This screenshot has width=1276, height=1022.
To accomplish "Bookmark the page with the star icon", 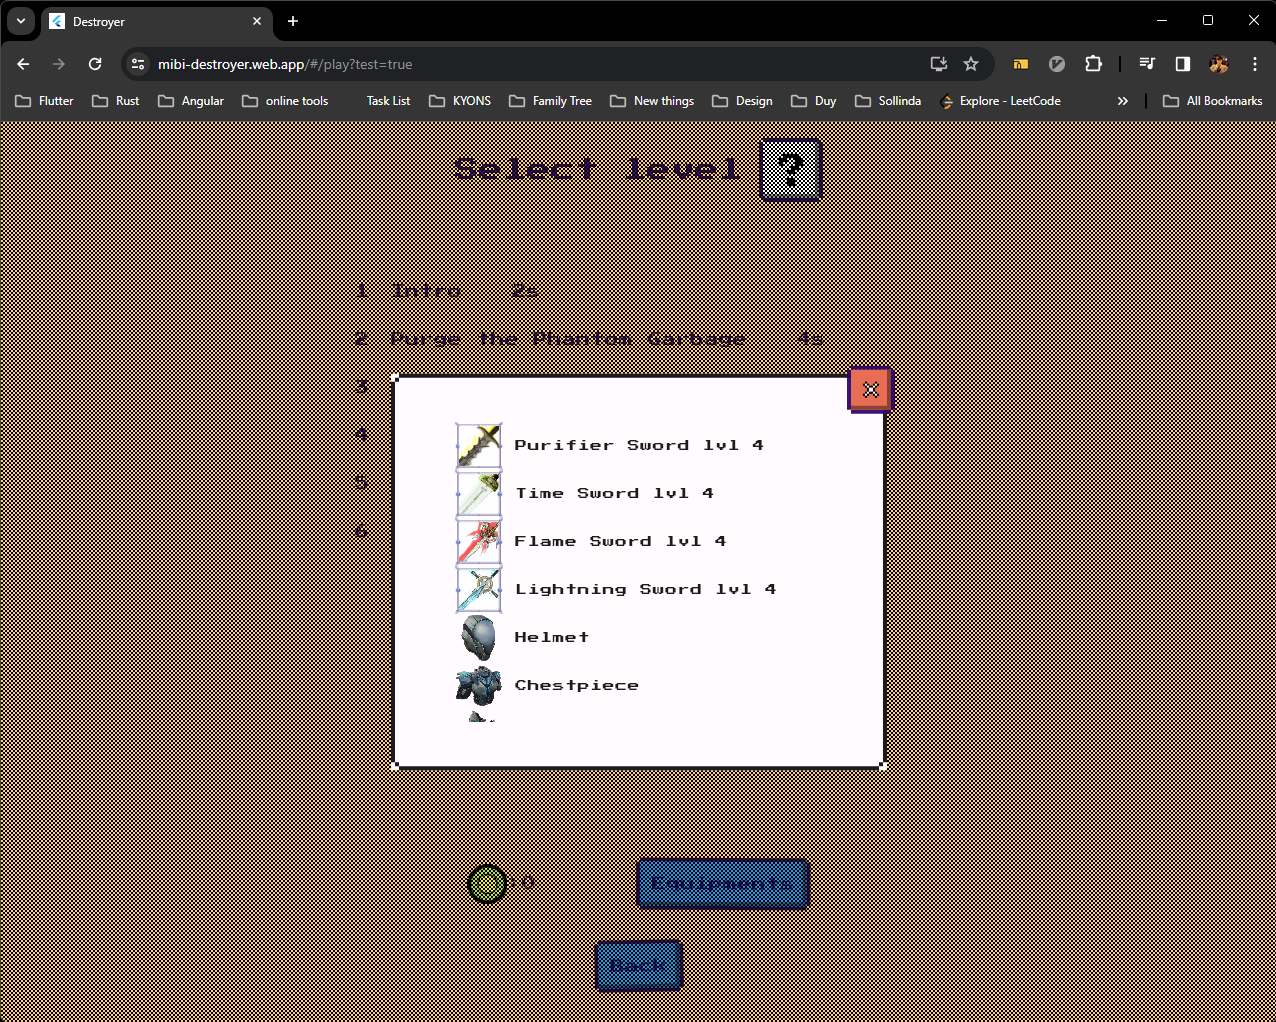I will click(971, 63).
